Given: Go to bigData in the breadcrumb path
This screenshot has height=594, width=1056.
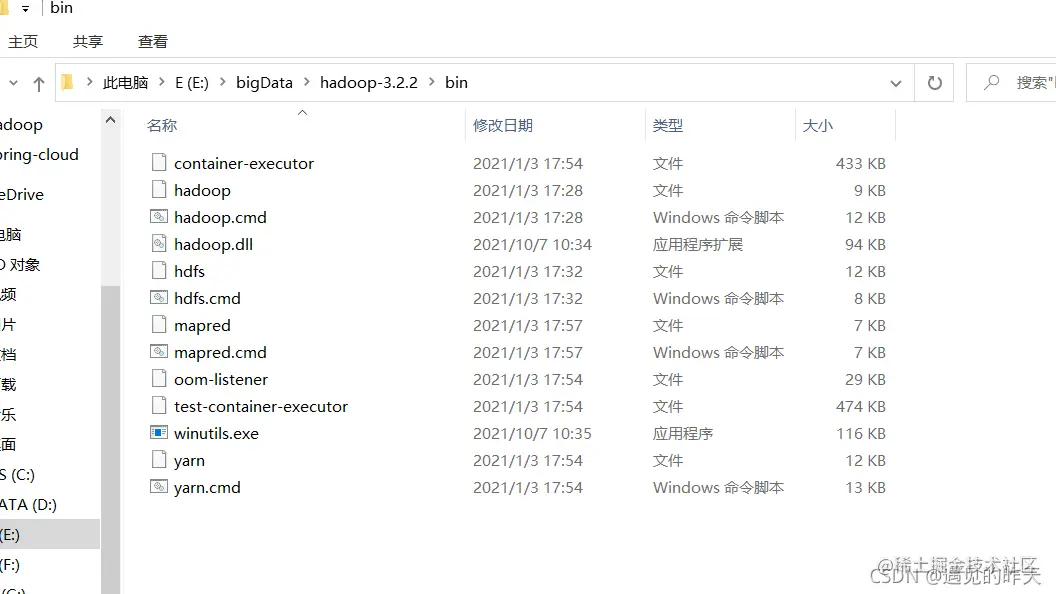Looking at the screenshot, I should pyautogui.click(x=264, y=82).
